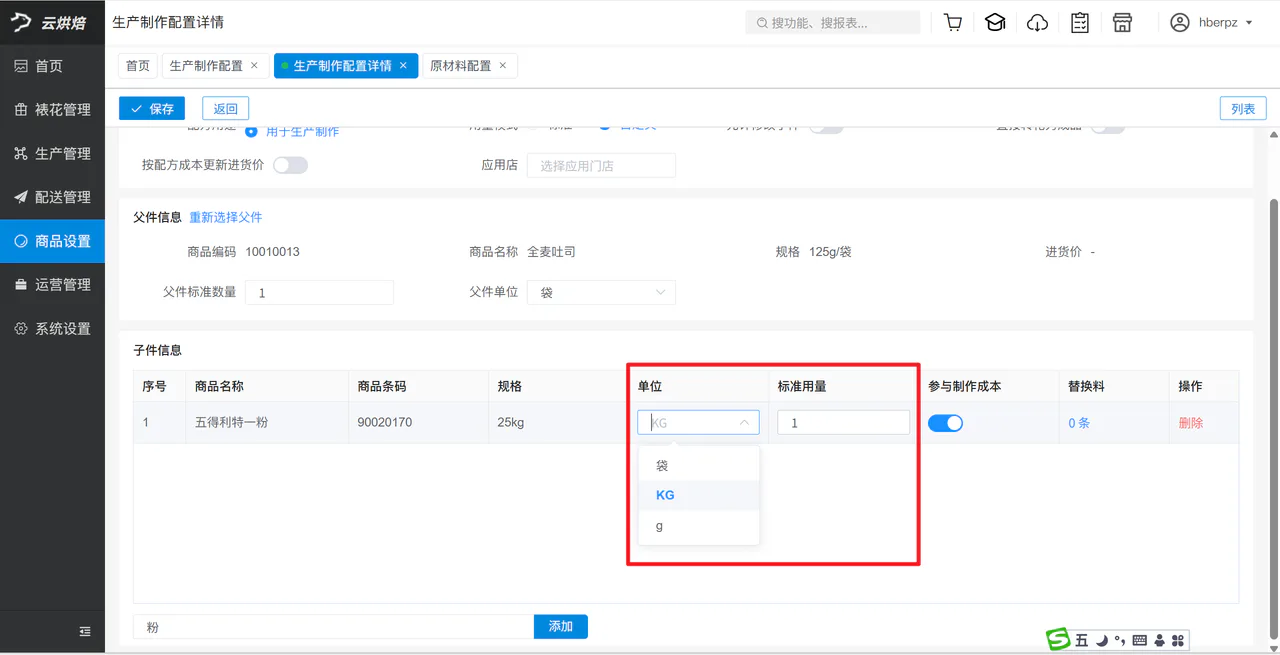Click the 重新选择父件 link

pyautogui.click(x=226, y=217)
